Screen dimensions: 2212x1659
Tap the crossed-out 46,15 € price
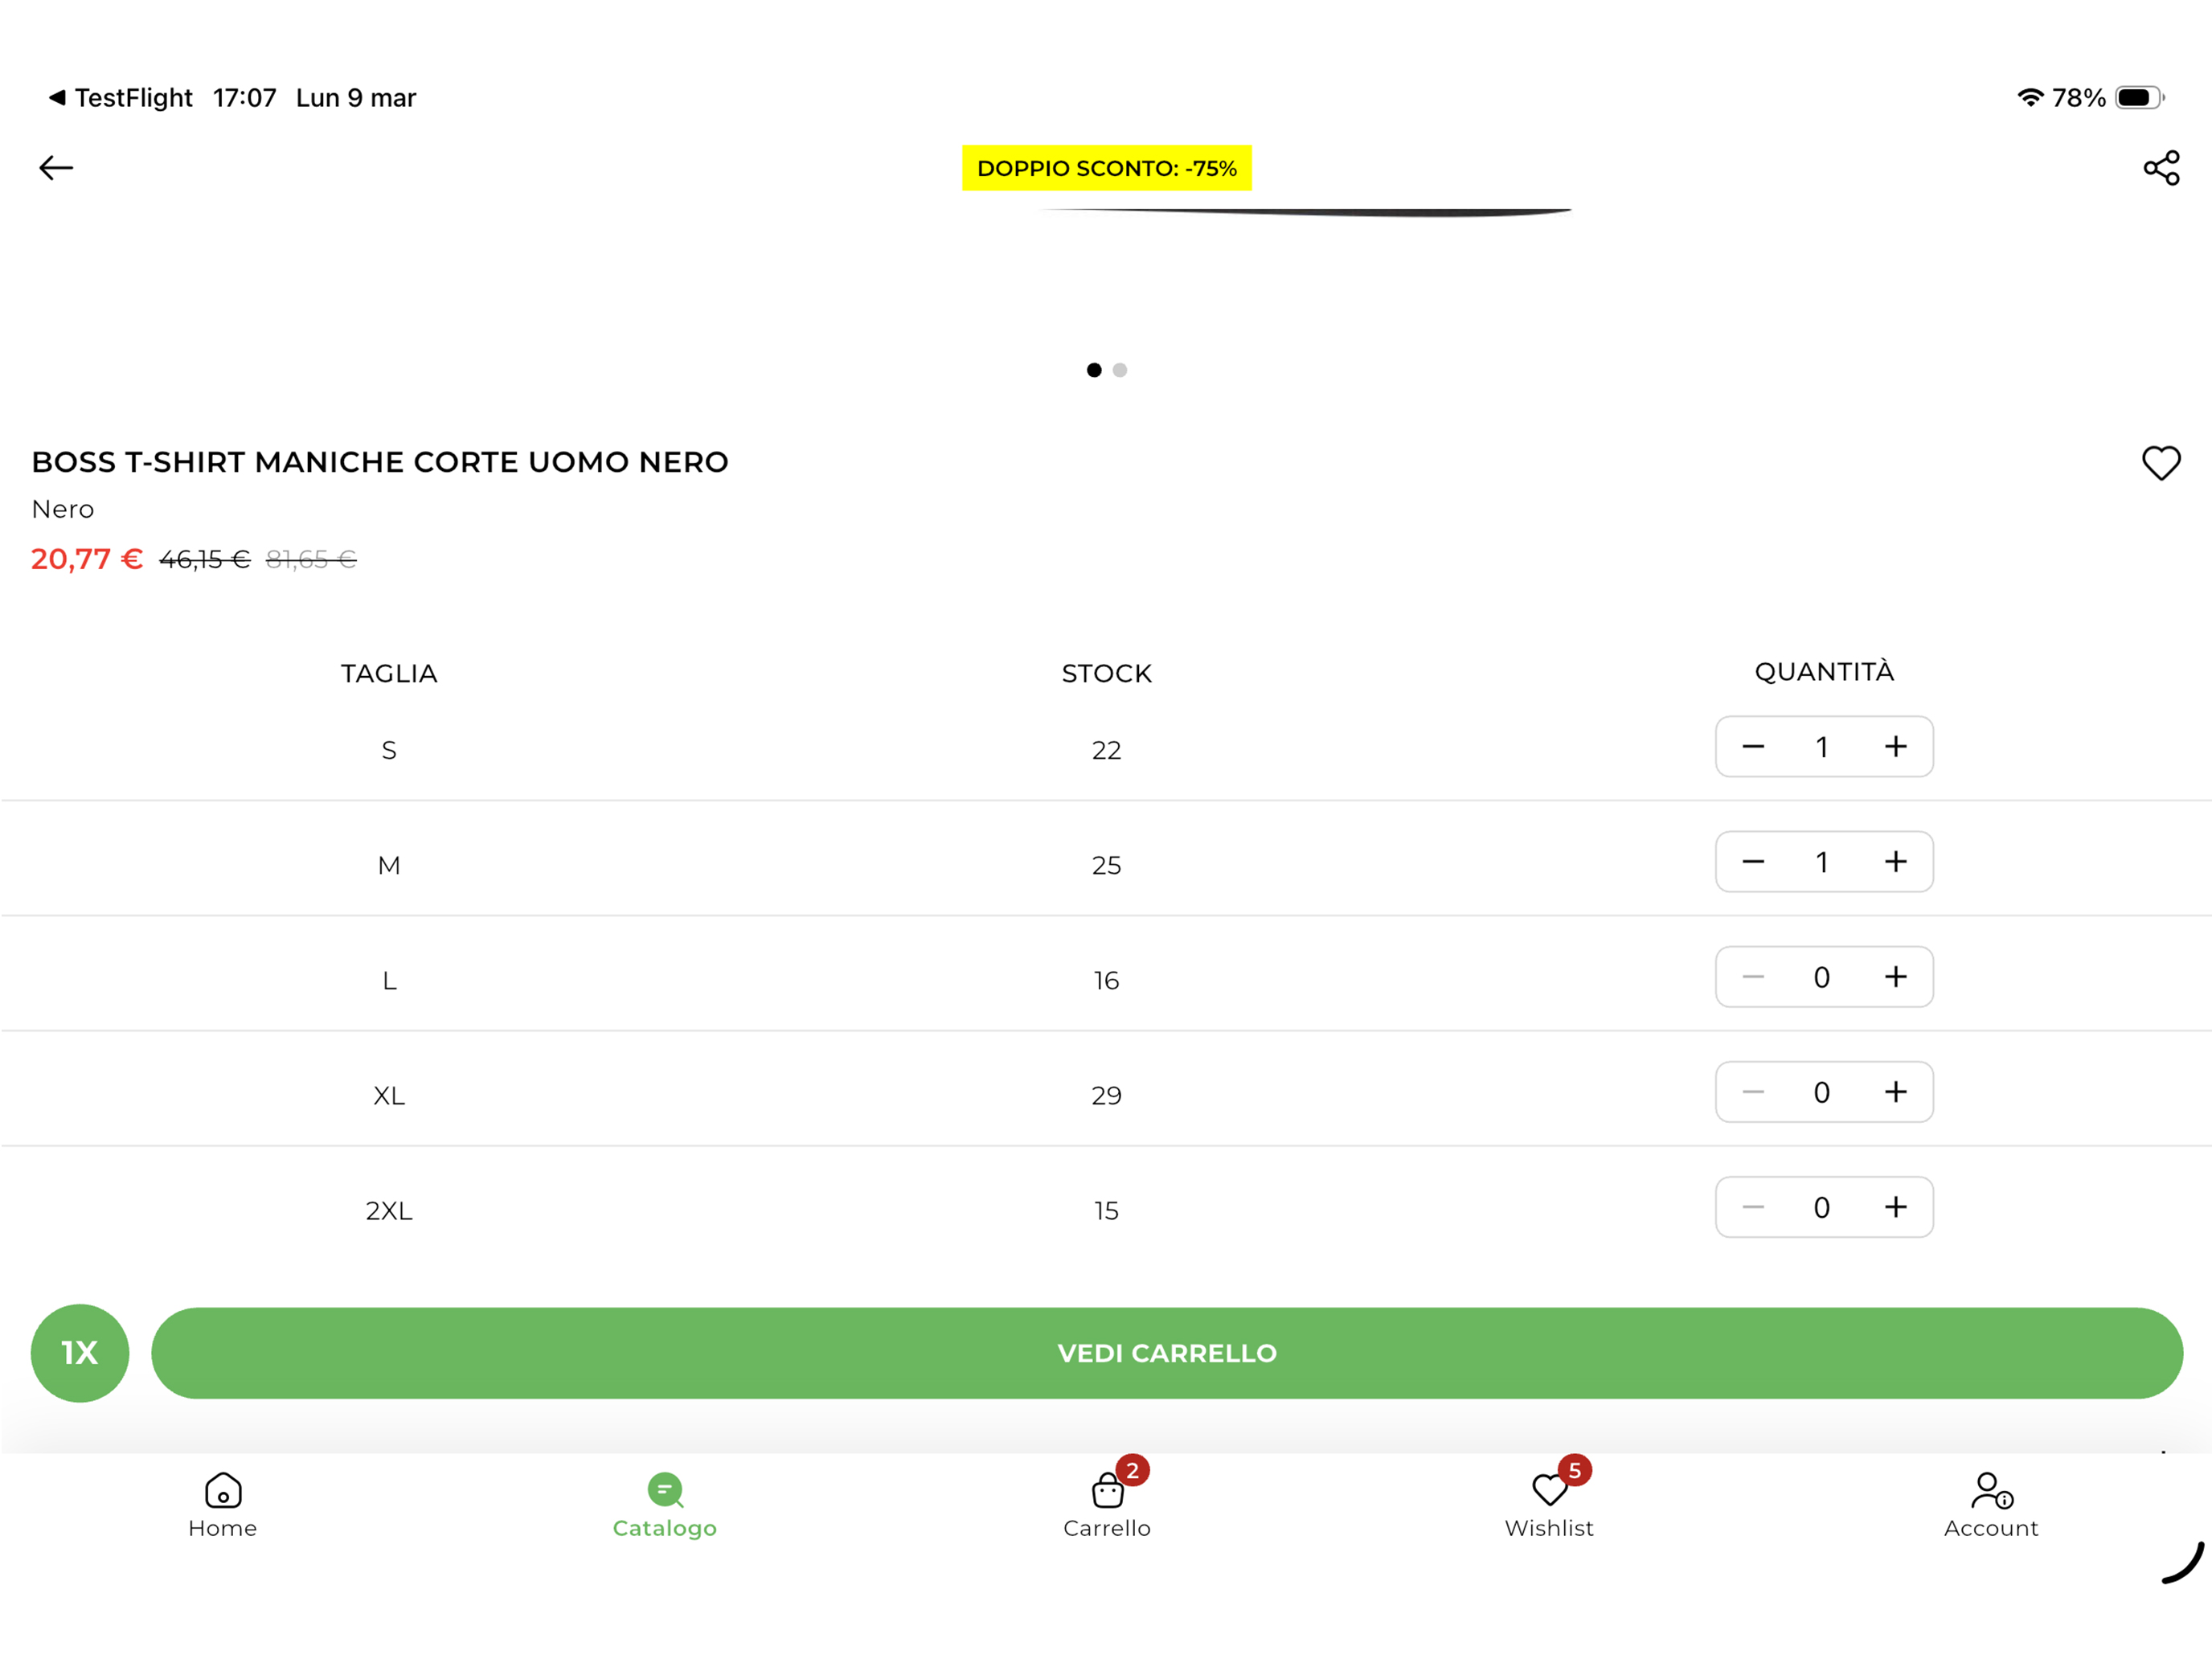click(205, 559)
